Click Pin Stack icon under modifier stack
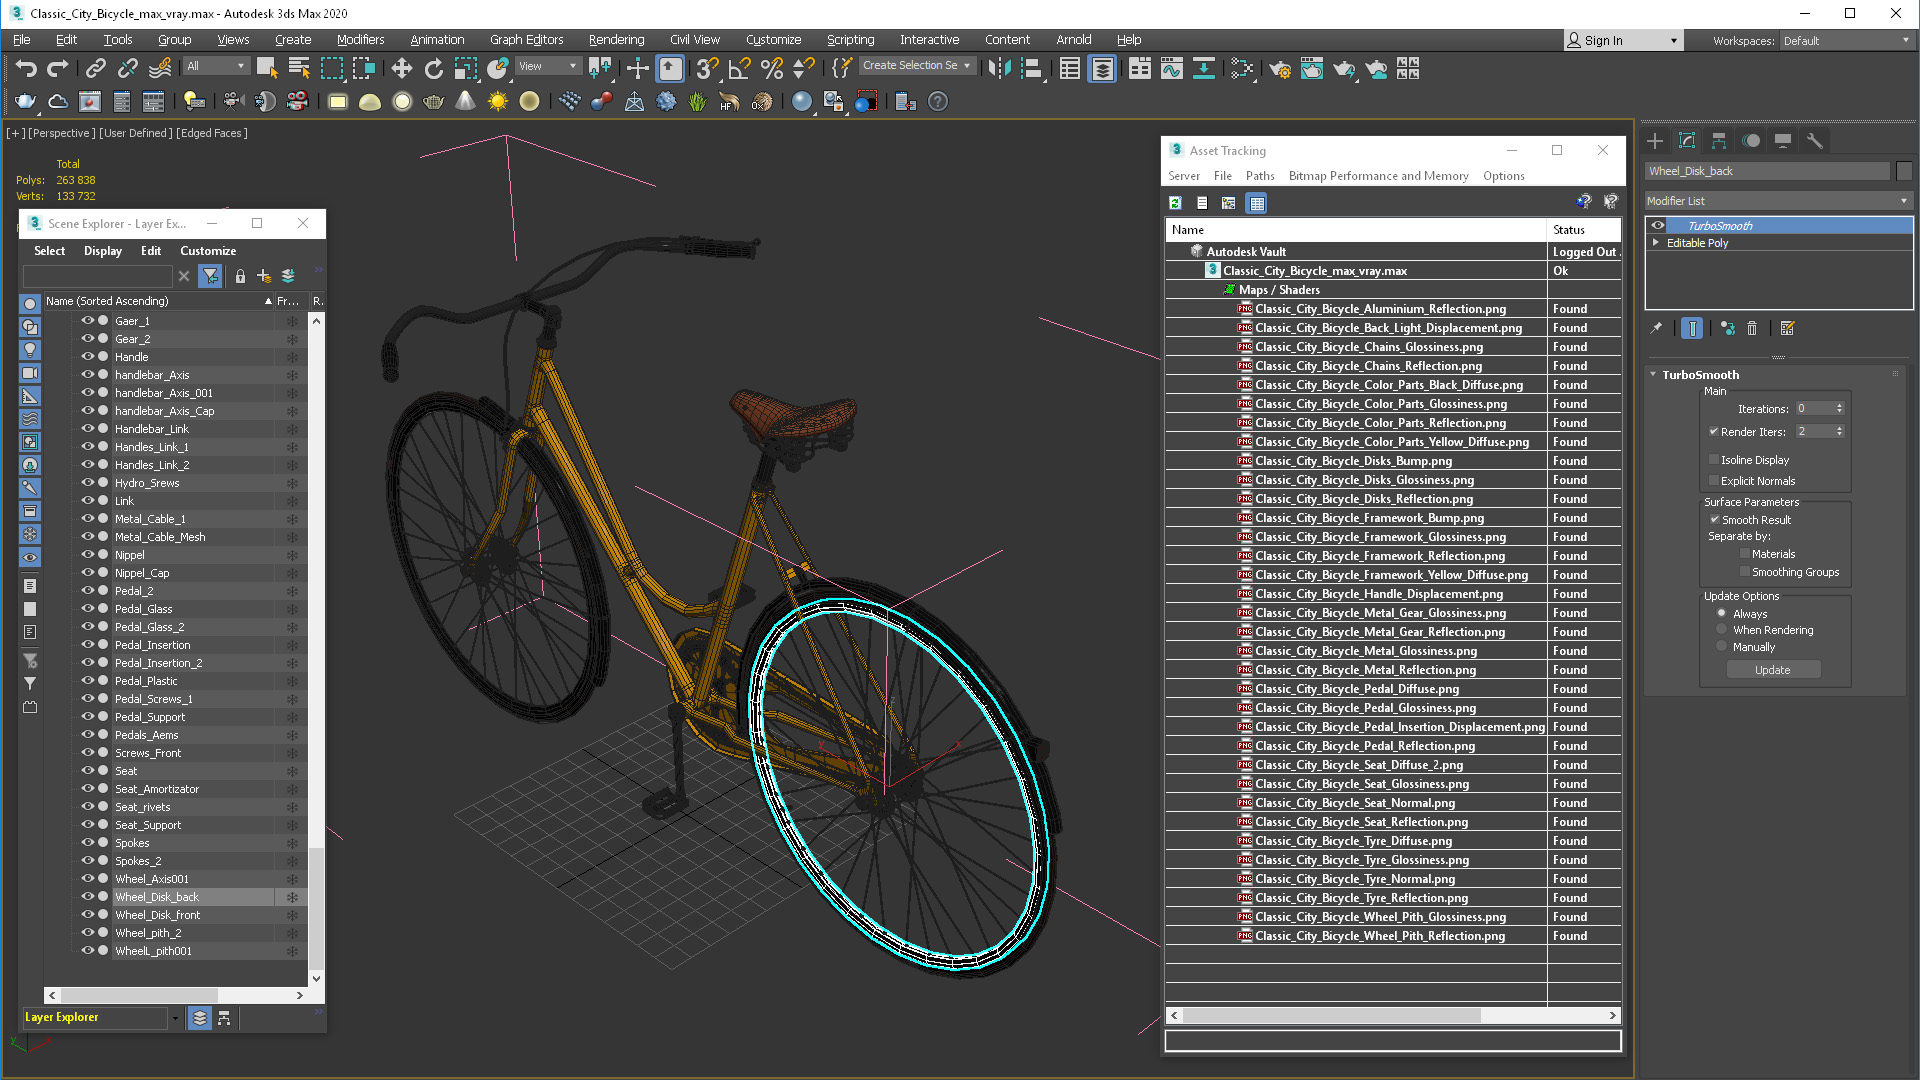Image resolution: width=1920 pixels, height=1080 pixels. (x=1656, y=328)
